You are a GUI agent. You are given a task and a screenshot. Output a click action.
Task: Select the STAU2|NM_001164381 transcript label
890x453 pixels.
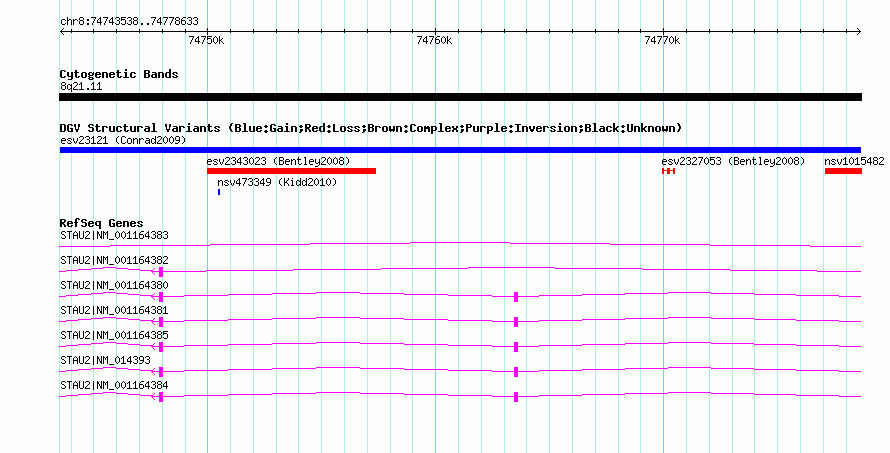click(114, 310)
